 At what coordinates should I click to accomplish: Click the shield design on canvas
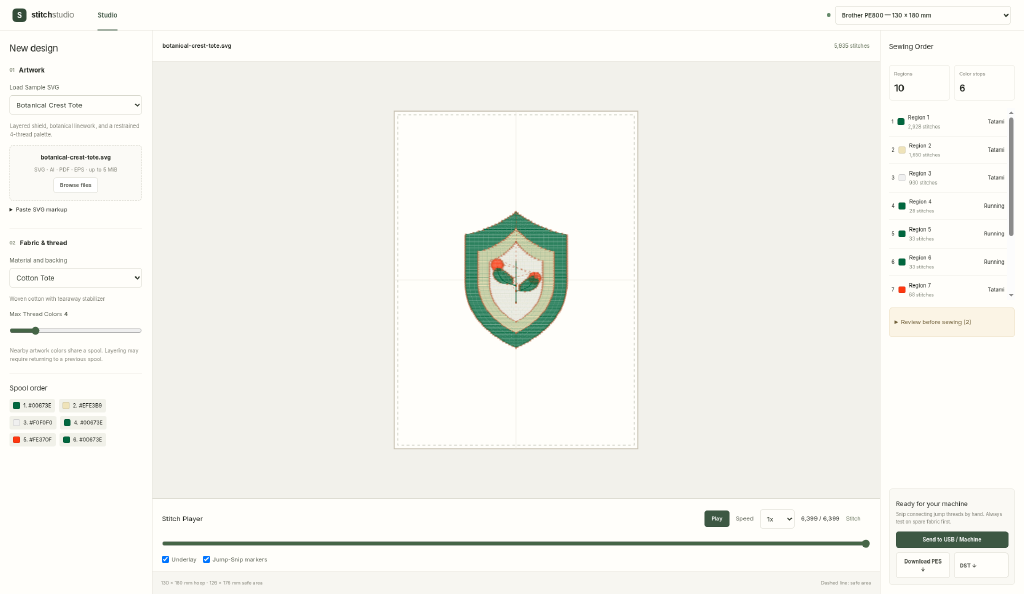[516, 279]
